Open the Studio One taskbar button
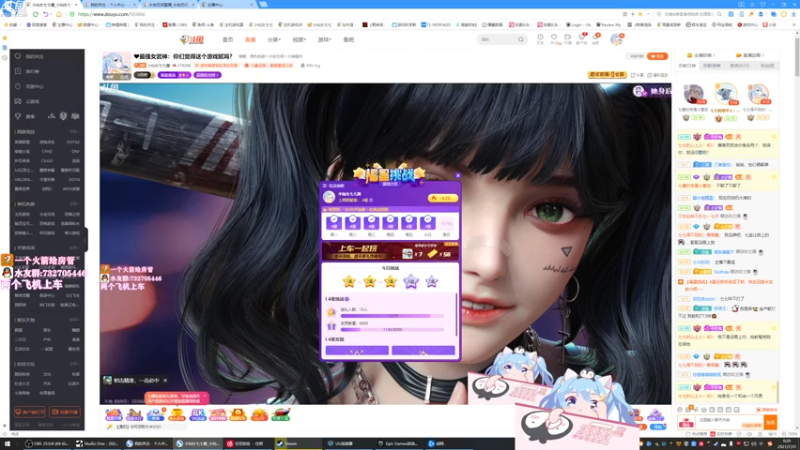Image resolution: width=800 pixels, height=450 pixels. [x=97, y=443]
